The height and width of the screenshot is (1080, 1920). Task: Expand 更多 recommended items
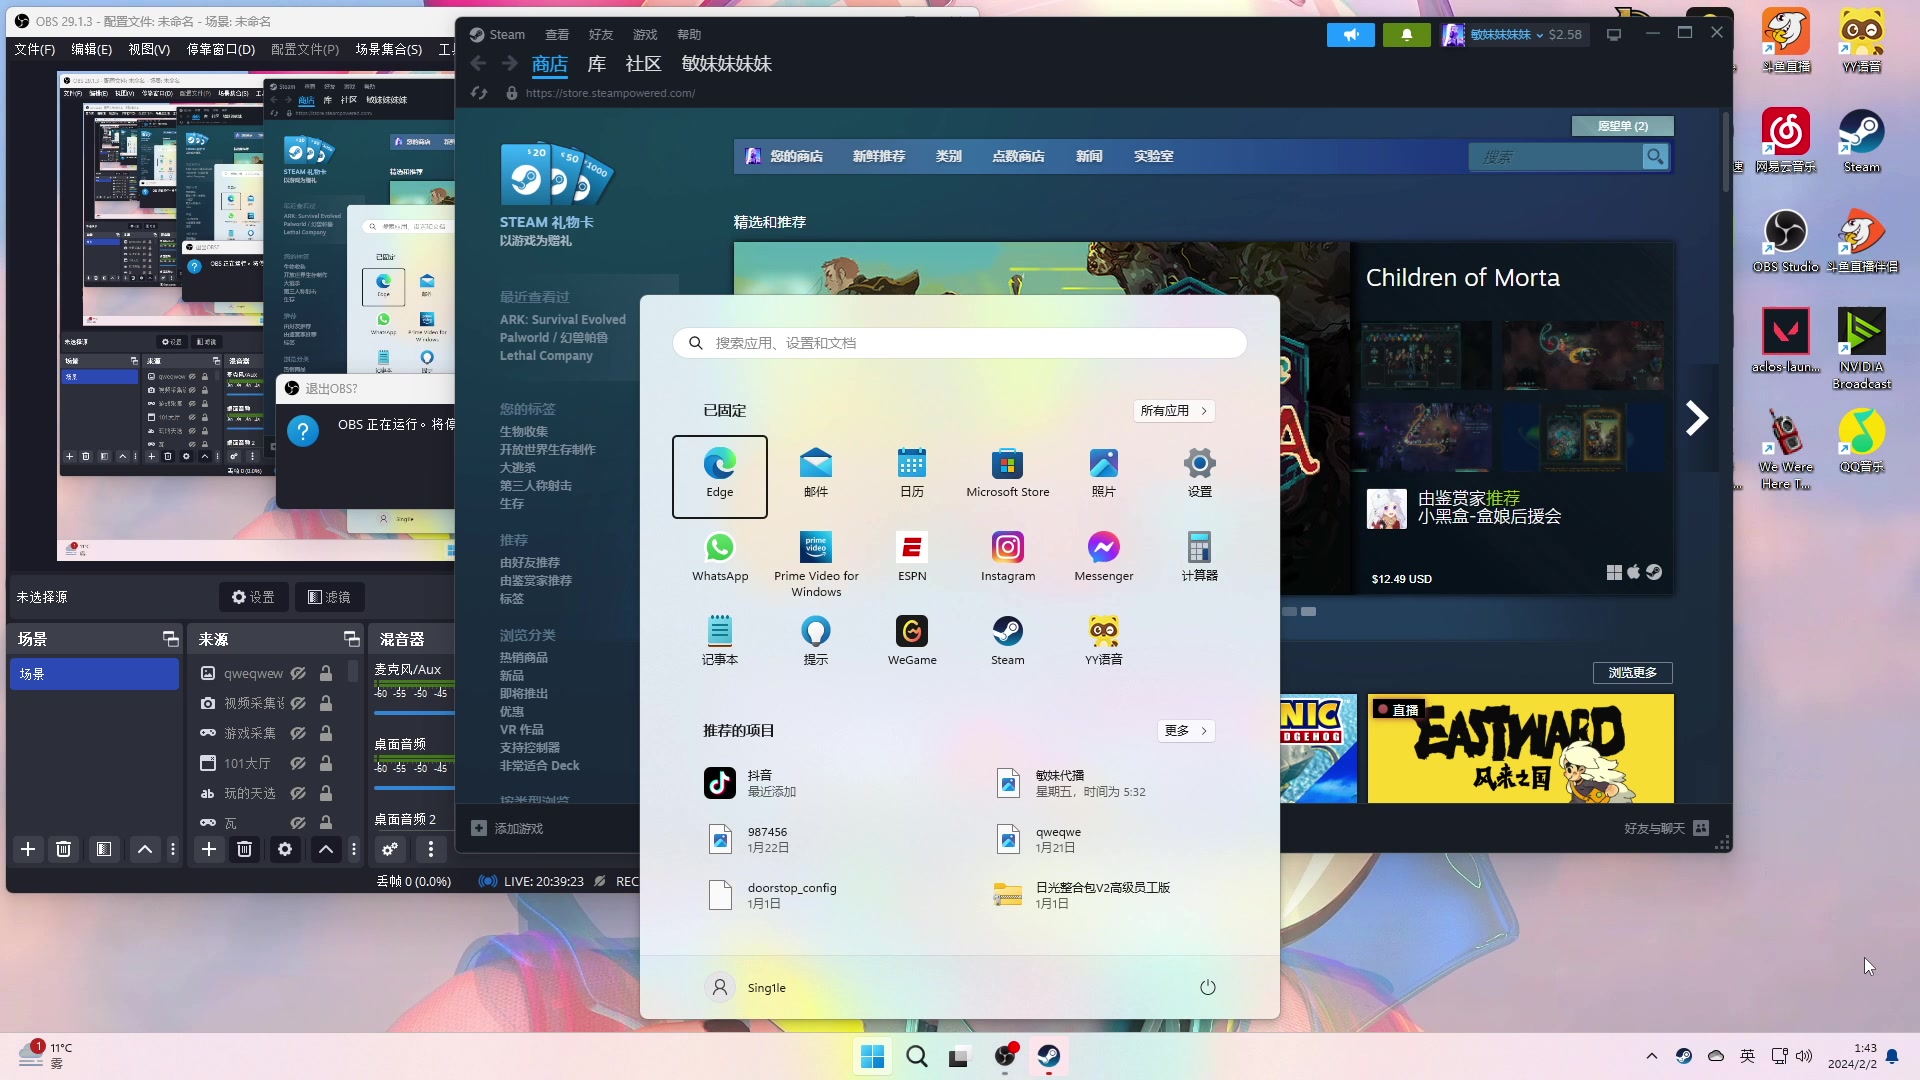[1186, 731]
